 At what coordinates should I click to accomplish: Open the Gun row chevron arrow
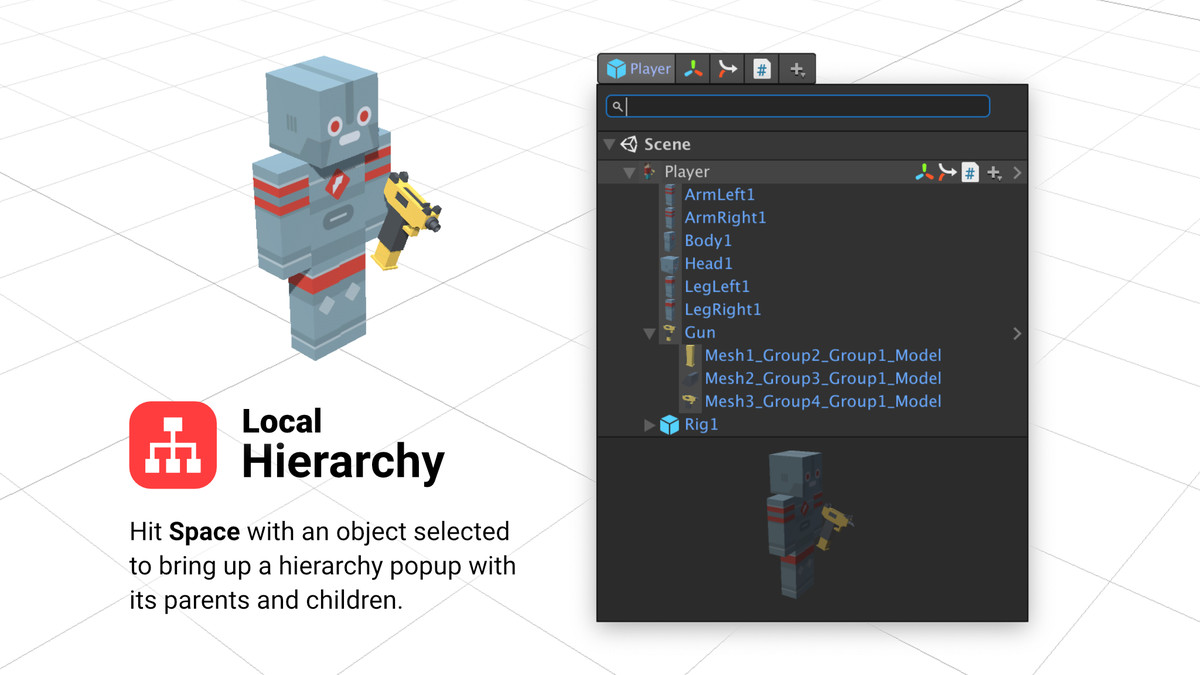point(1017,333)
